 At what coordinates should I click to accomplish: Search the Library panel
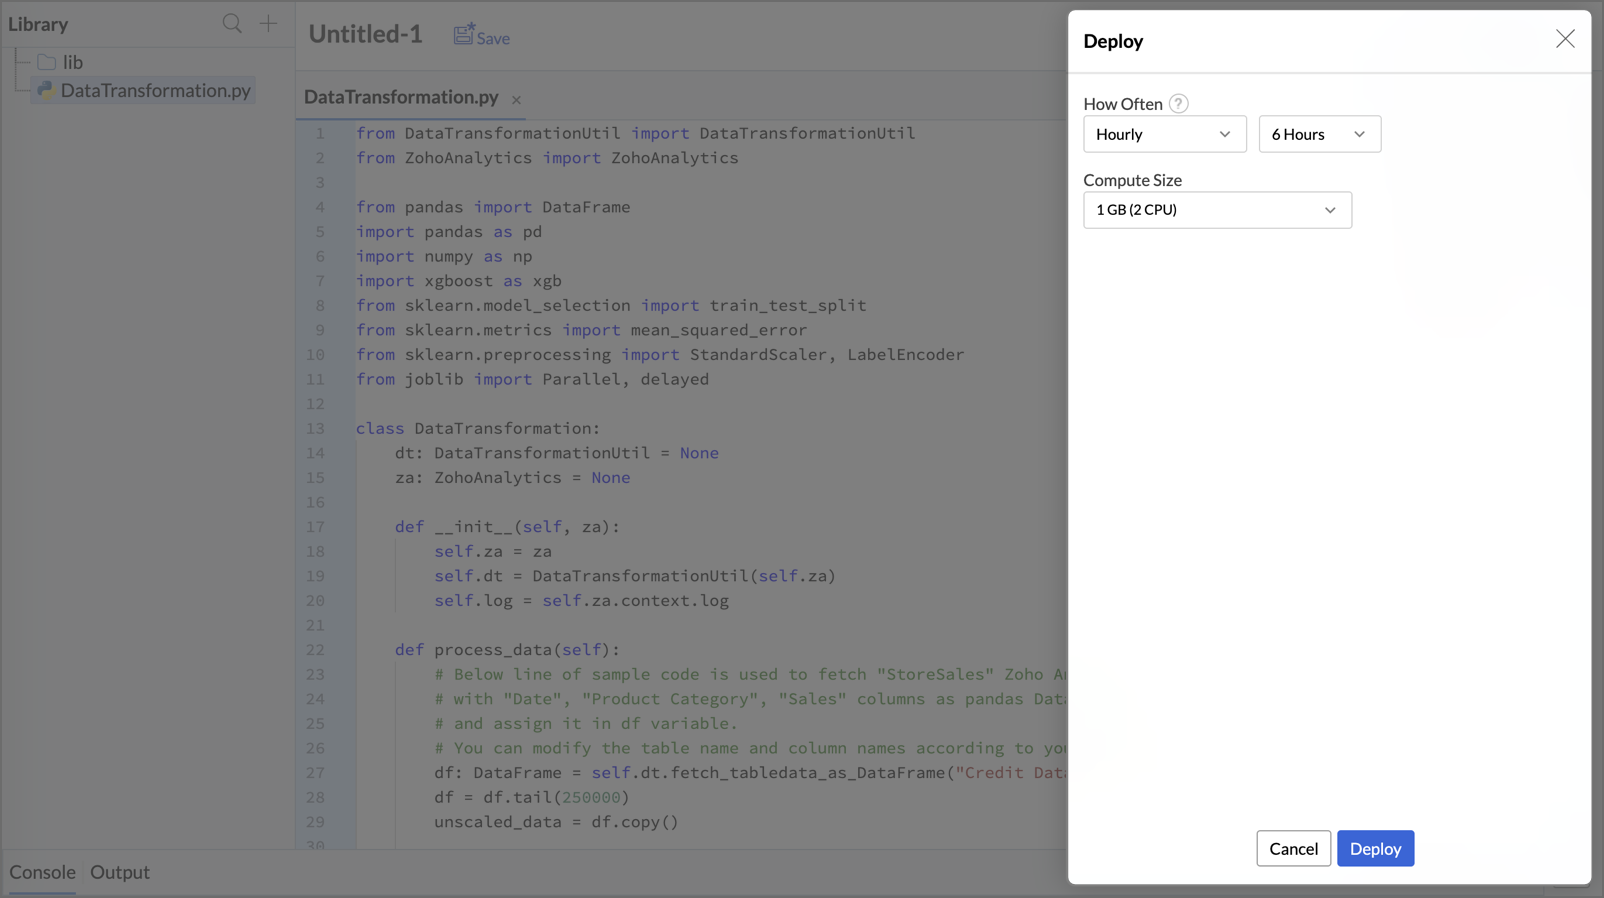pos(232,23)
